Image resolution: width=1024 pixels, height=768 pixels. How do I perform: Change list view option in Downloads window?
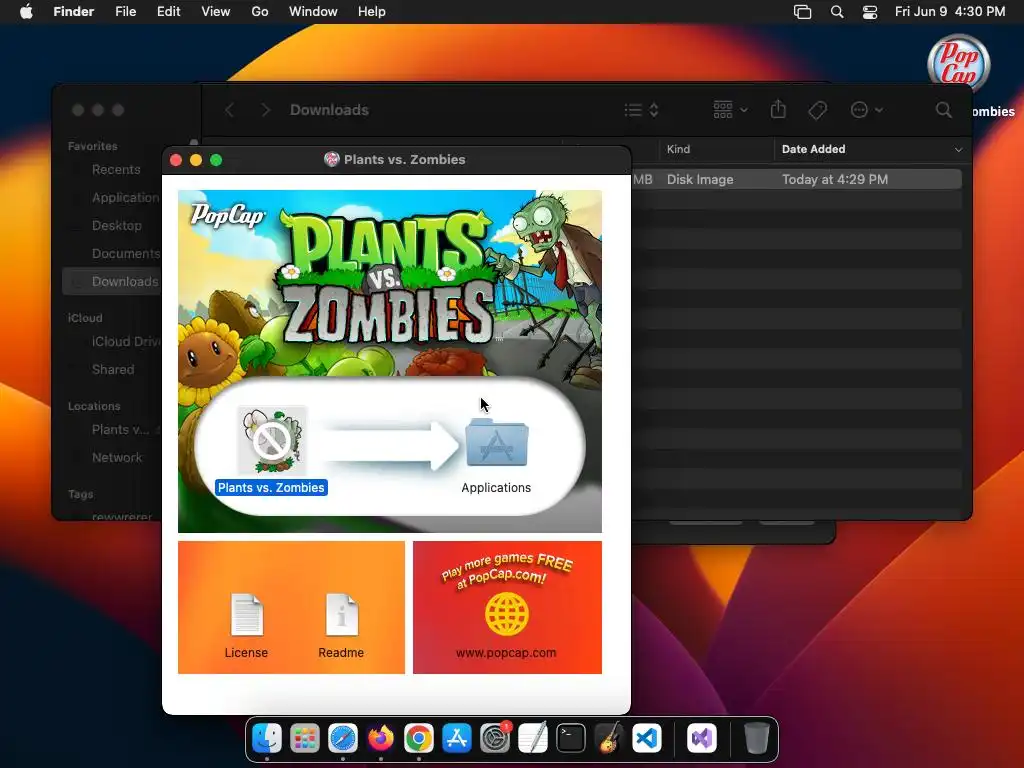641,110
